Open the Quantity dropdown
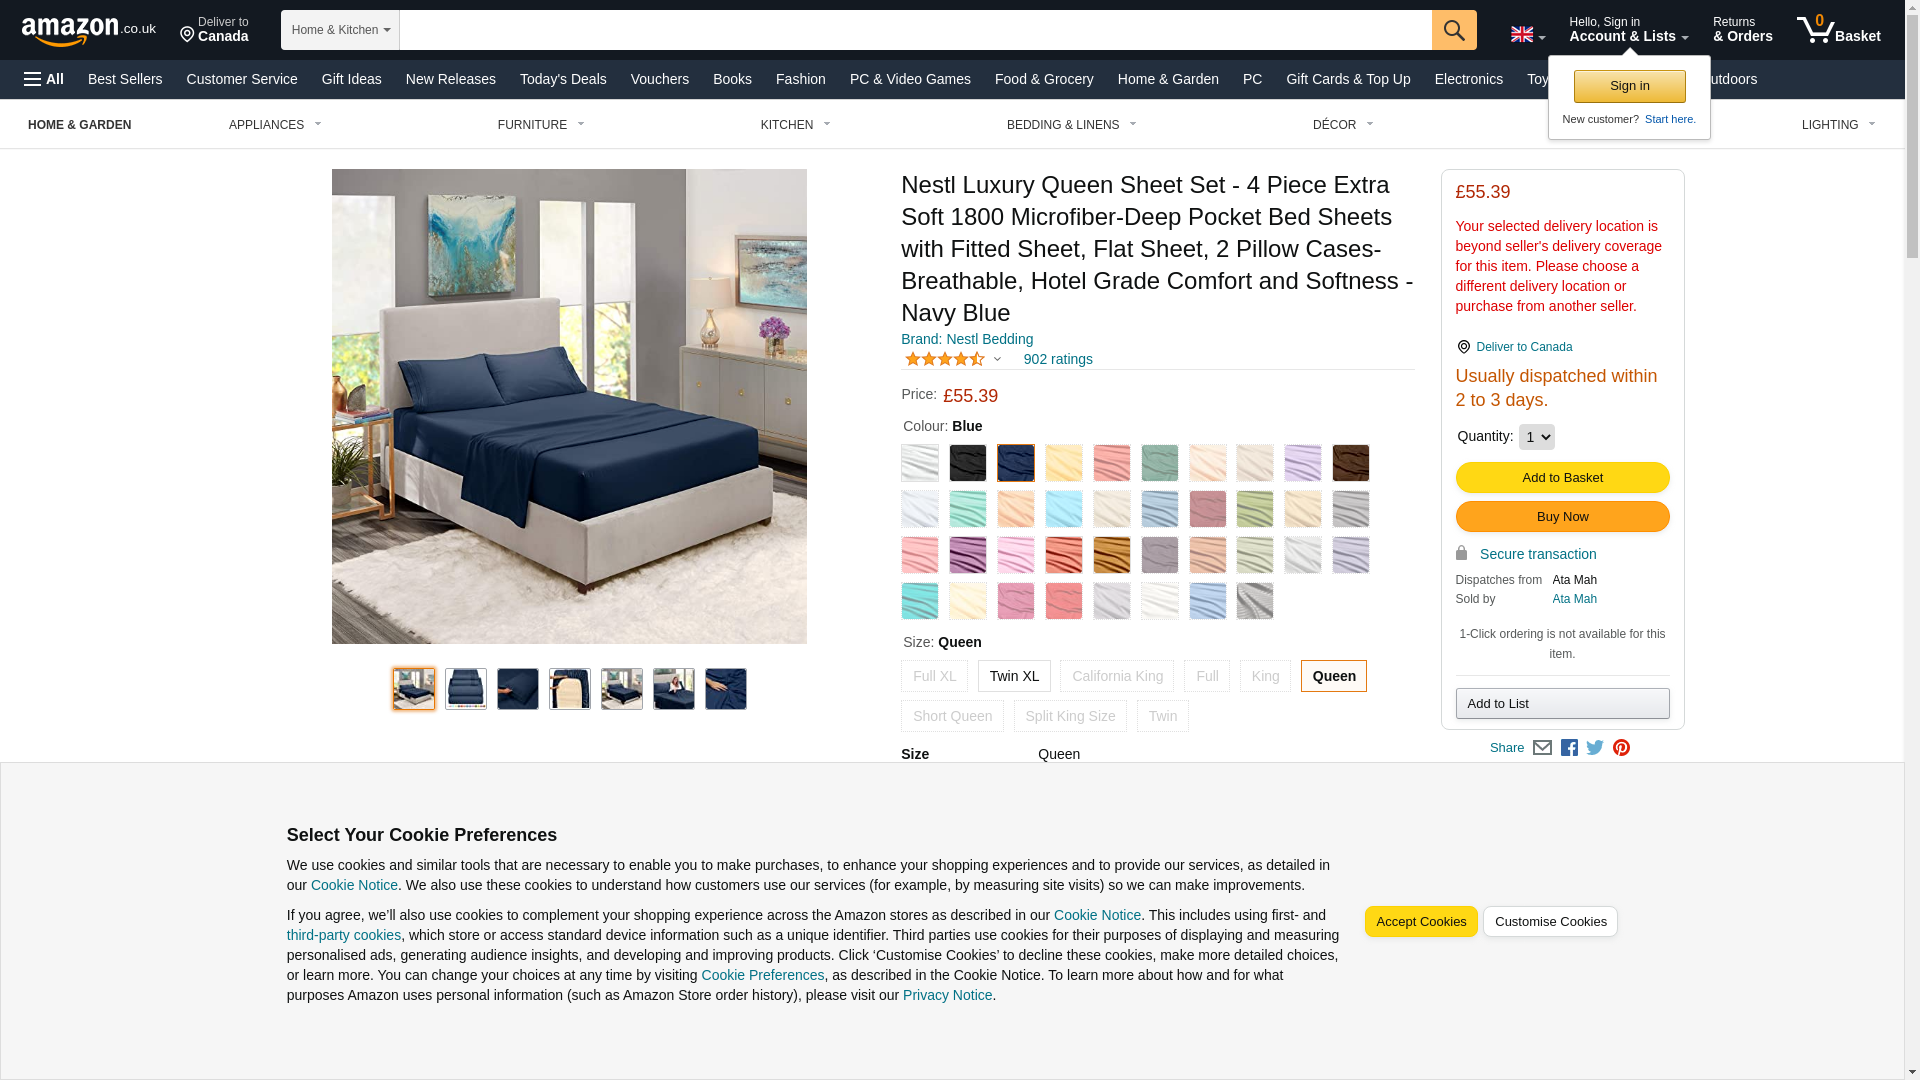1920x1080 pixels. click(1536, 437)
